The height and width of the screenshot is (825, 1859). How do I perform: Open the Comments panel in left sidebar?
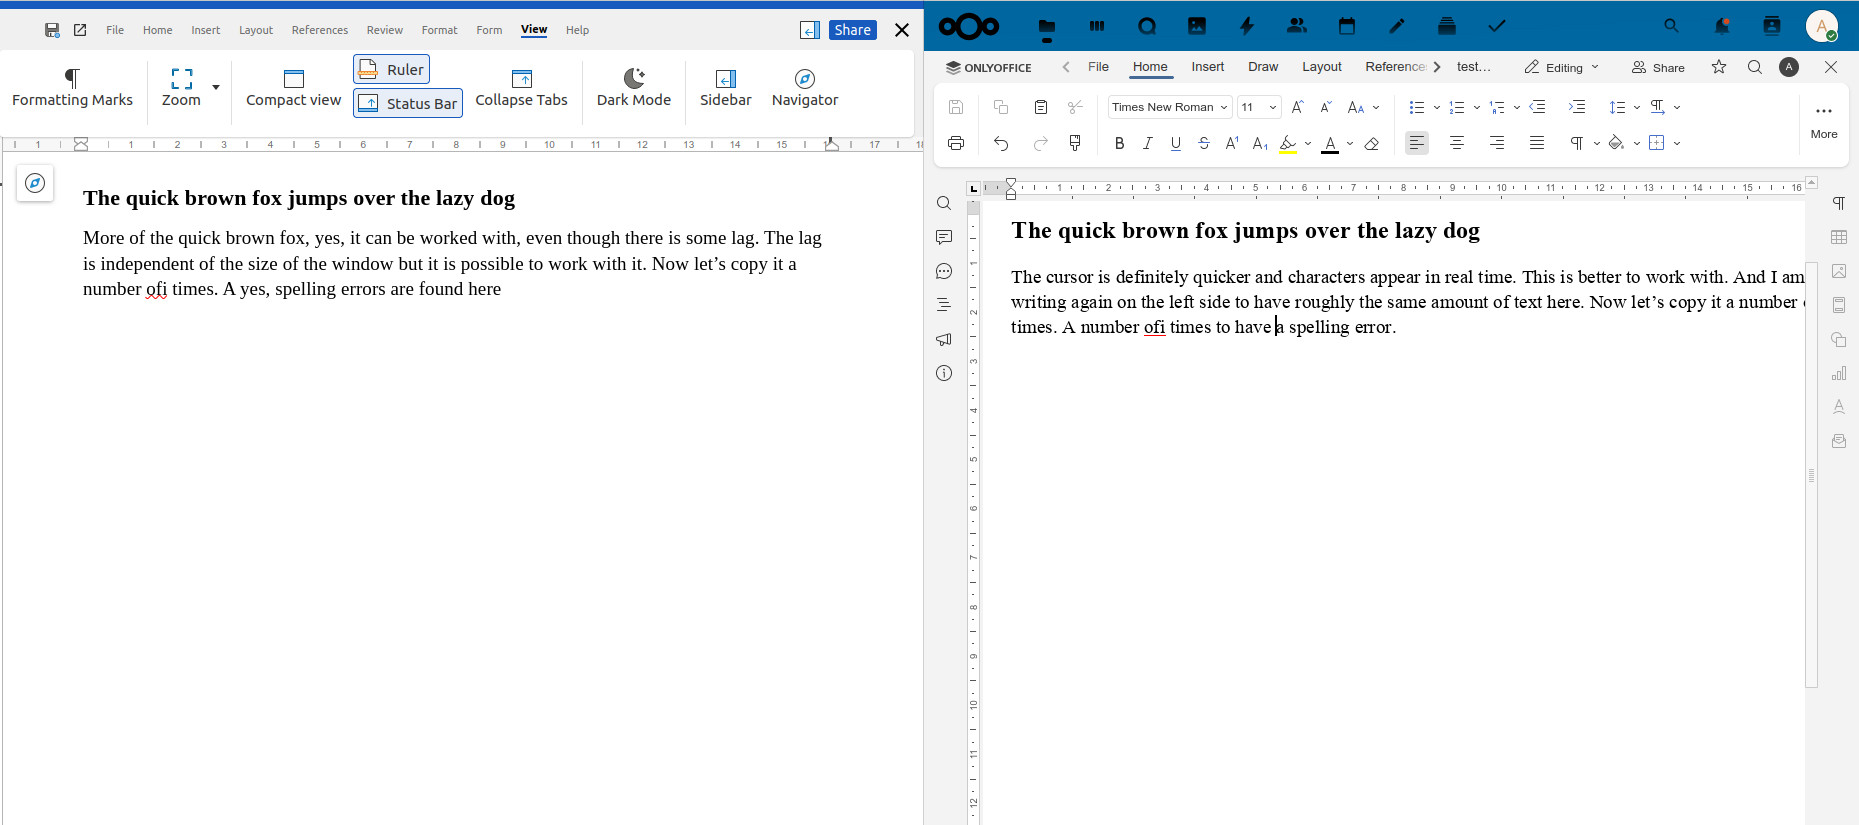click(944, 237)
